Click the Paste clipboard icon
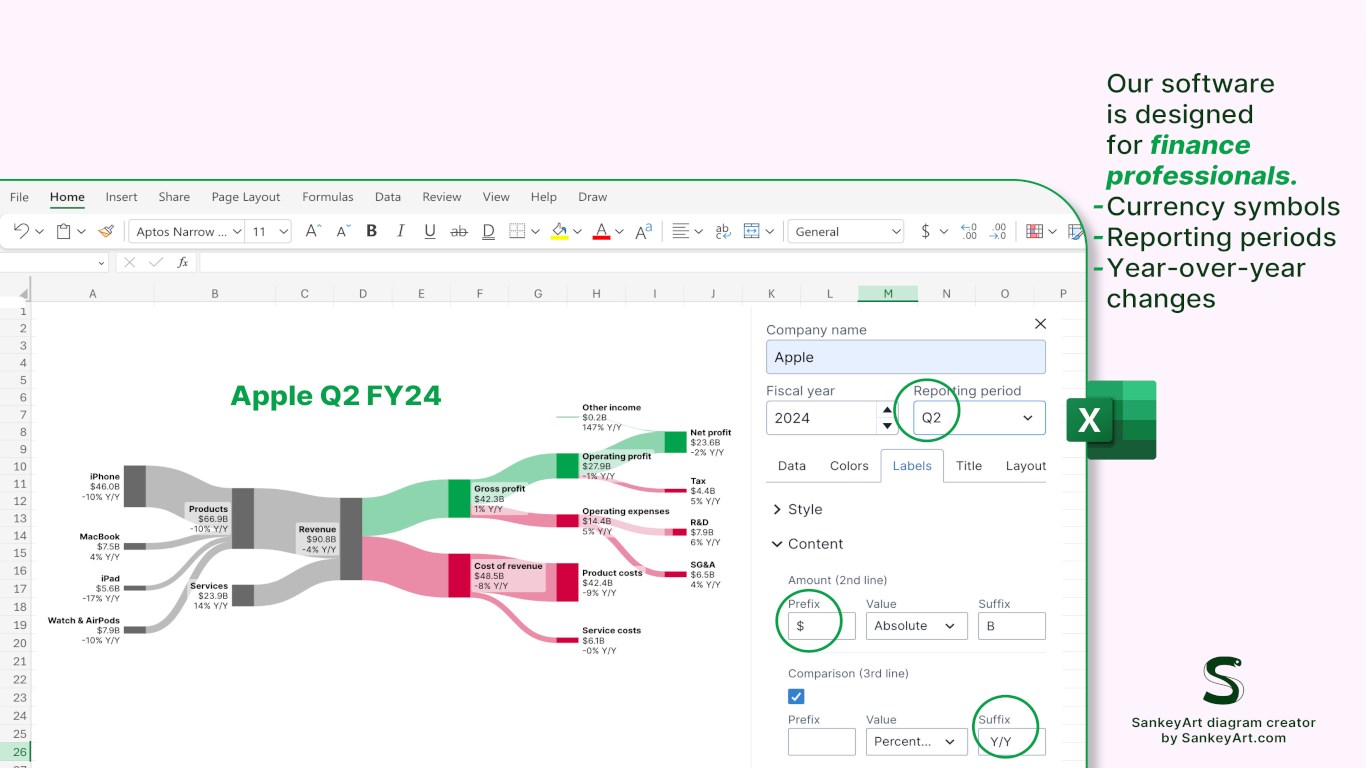This screenshot has width=1366, height=768. point(63,231)
